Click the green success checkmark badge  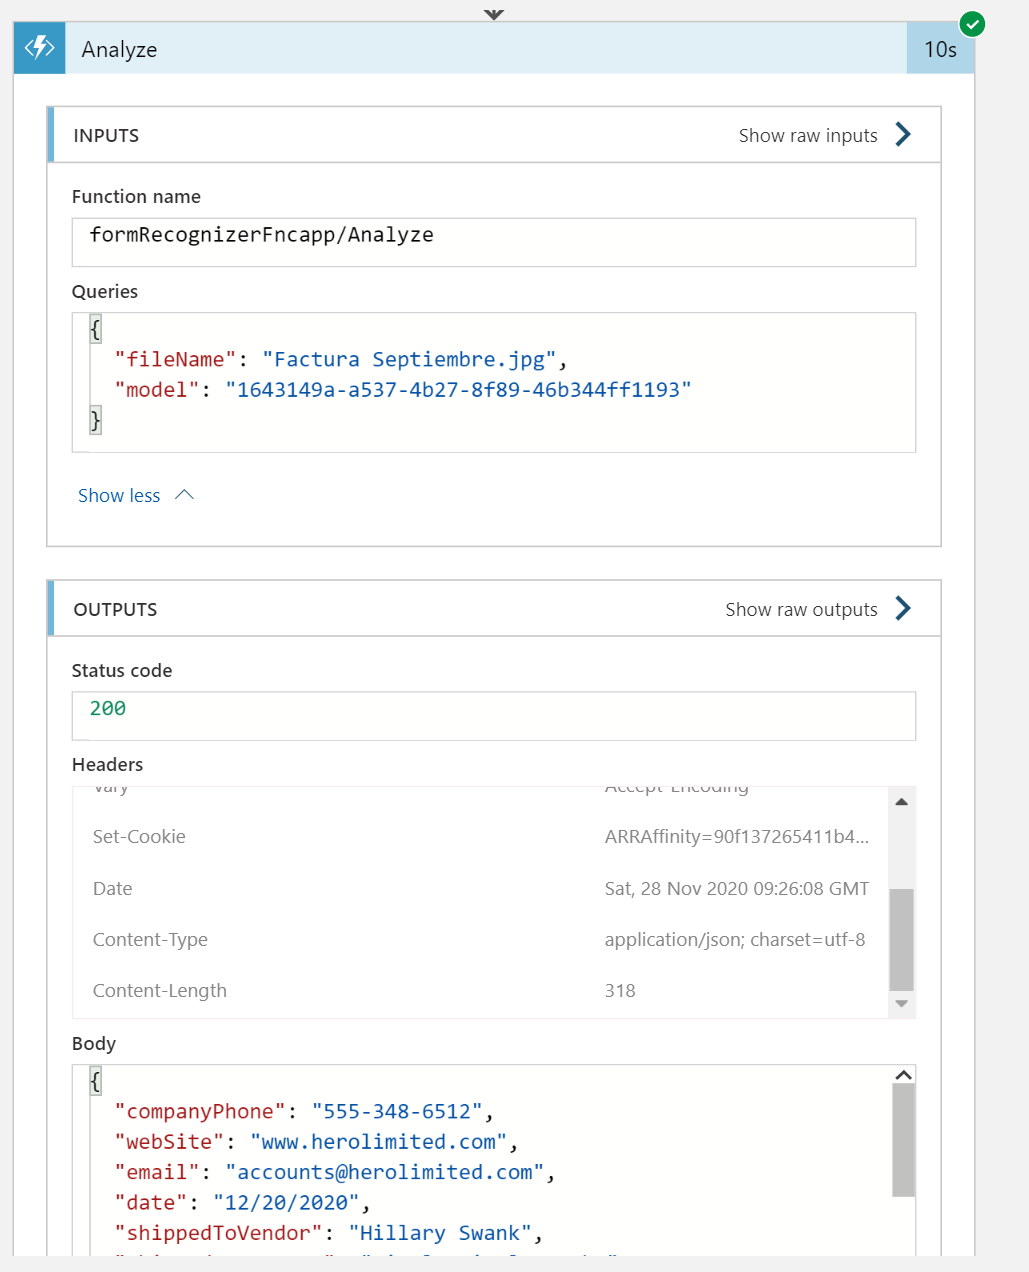coord(972,24)
